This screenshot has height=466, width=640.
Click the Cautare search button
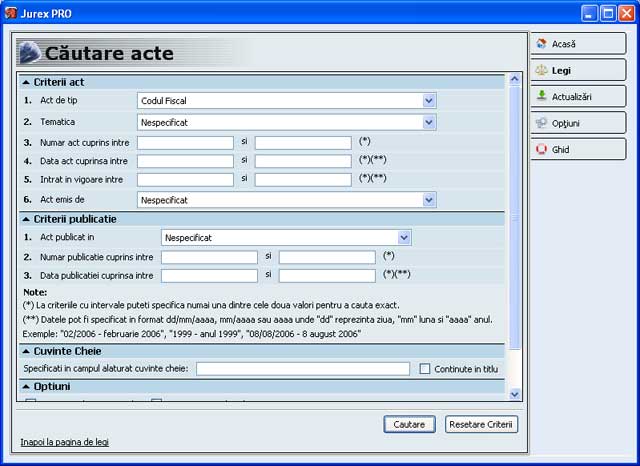[409, 424]
